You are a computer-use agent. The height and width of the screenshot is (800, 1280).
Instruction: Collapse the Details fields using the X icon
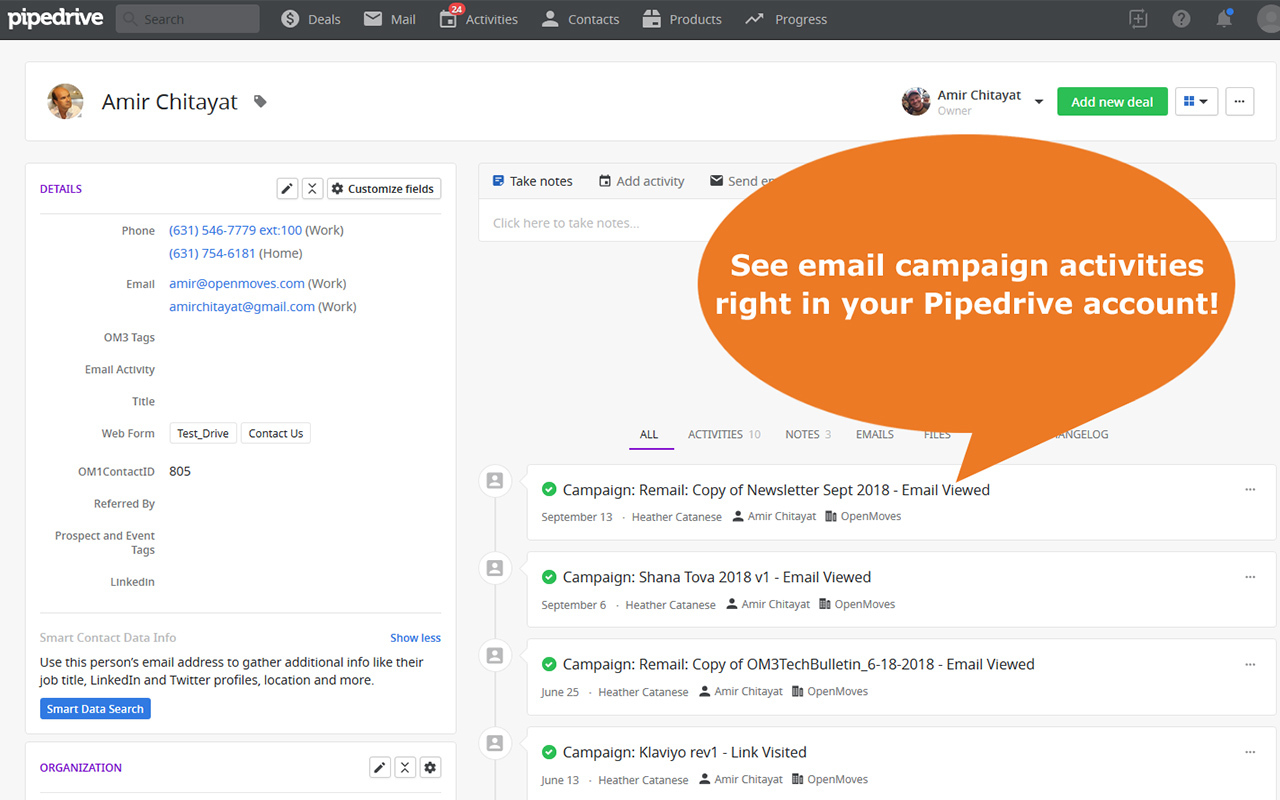point(312,188)
